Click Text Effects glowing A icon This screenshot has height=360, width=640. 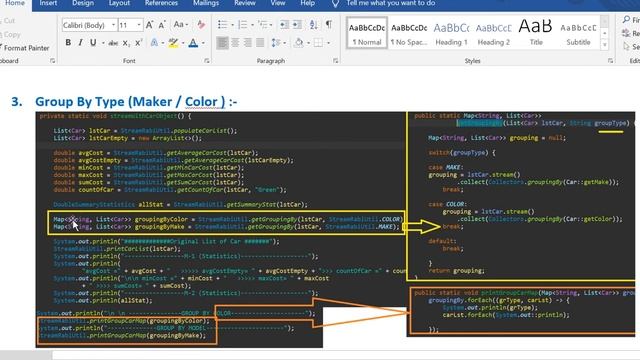click(154, 43)
